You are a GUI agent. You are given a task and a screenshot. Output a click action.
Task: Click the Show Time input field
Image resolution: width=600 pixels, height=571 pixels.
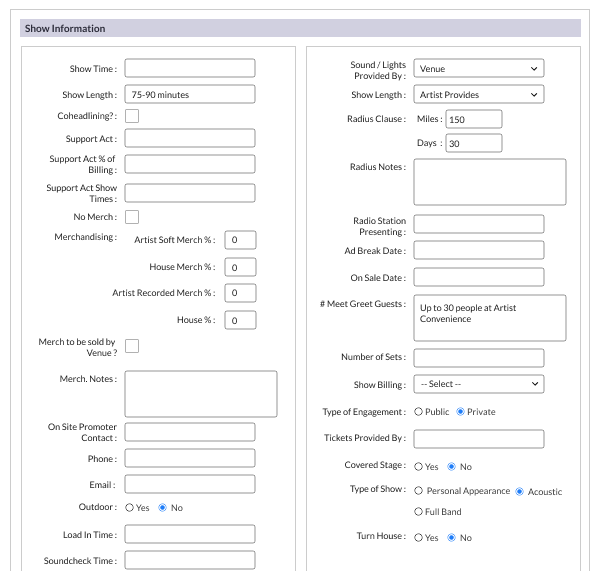[189, 68]
